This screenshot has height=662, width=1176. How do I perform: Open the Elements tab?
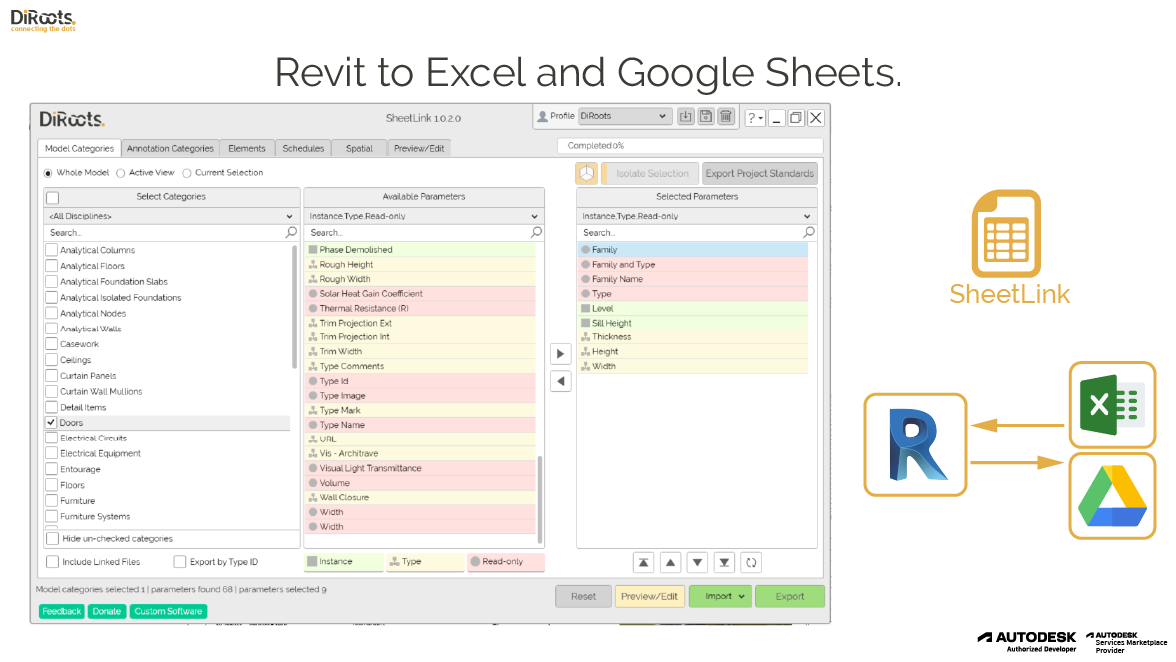point(247,148)
